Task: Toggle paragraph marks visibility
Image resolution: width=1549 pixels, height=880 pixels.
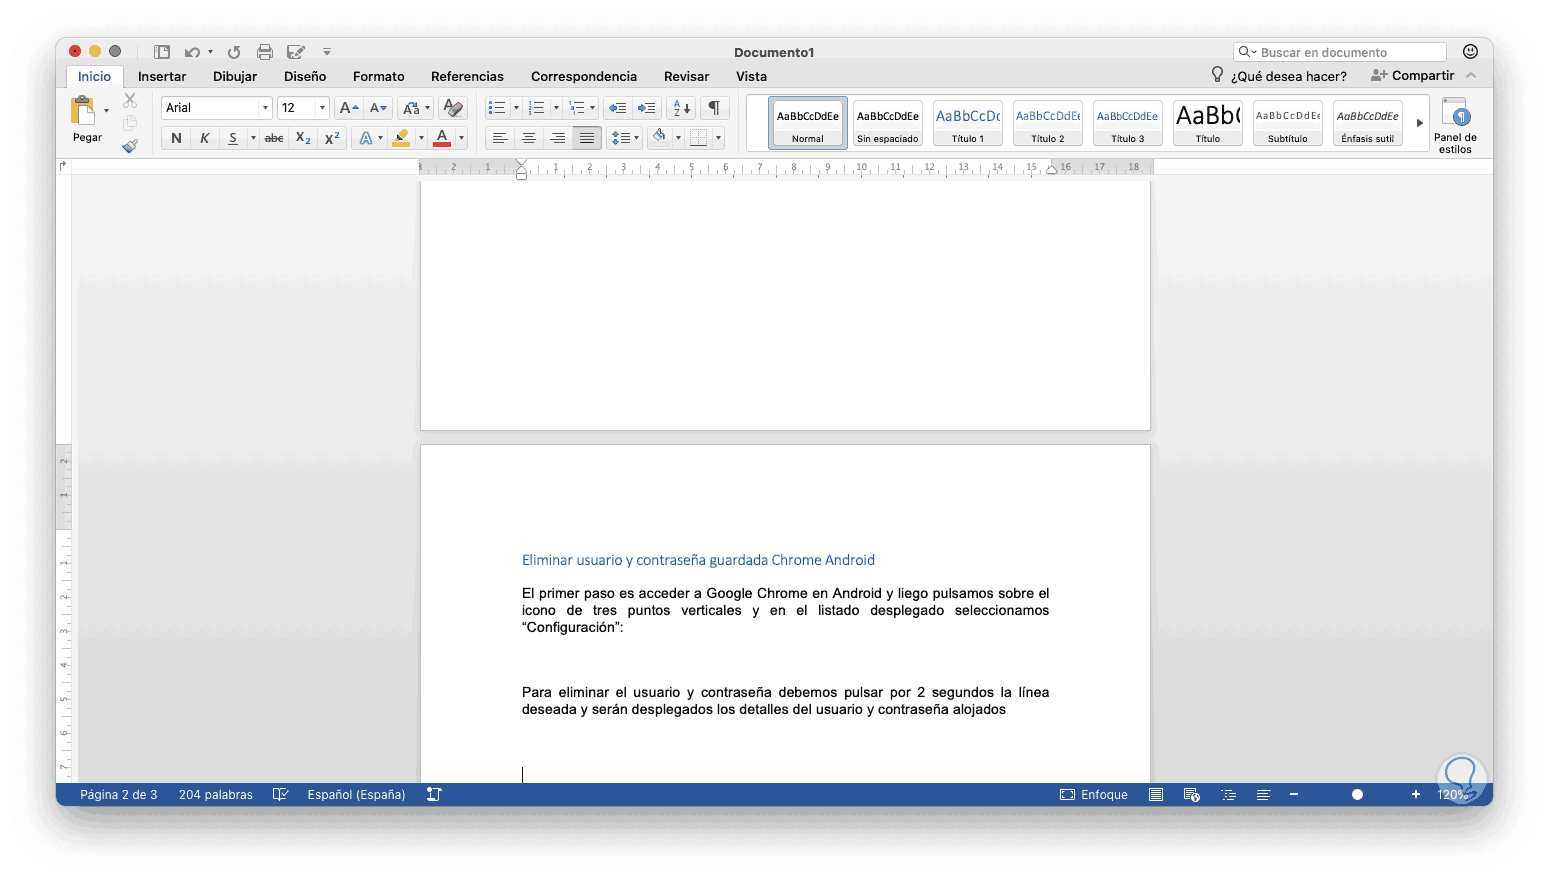Action: pyautogui.click(x=714, y=108)
